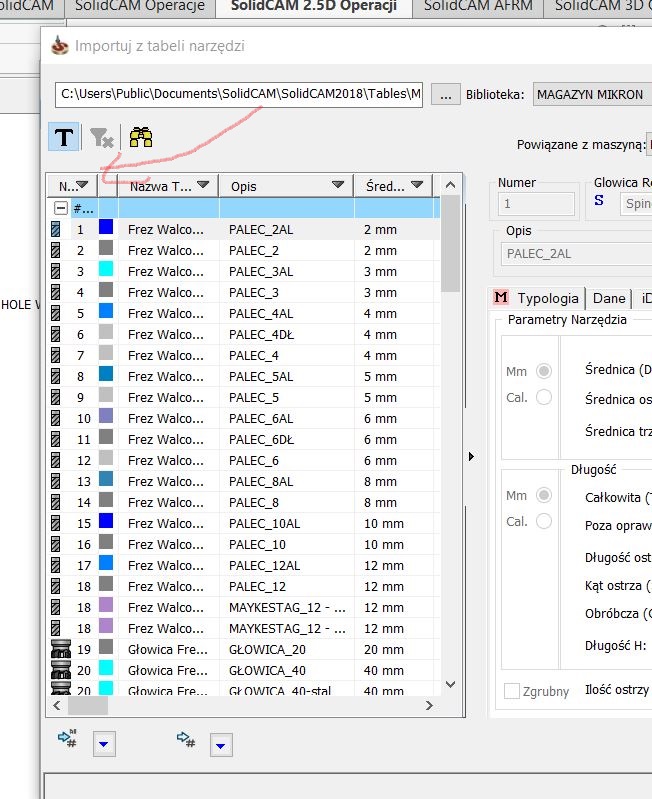Click the blue color swatch of tool 1
This screenshot has width=652, height=799.
(x=106, y=227)
